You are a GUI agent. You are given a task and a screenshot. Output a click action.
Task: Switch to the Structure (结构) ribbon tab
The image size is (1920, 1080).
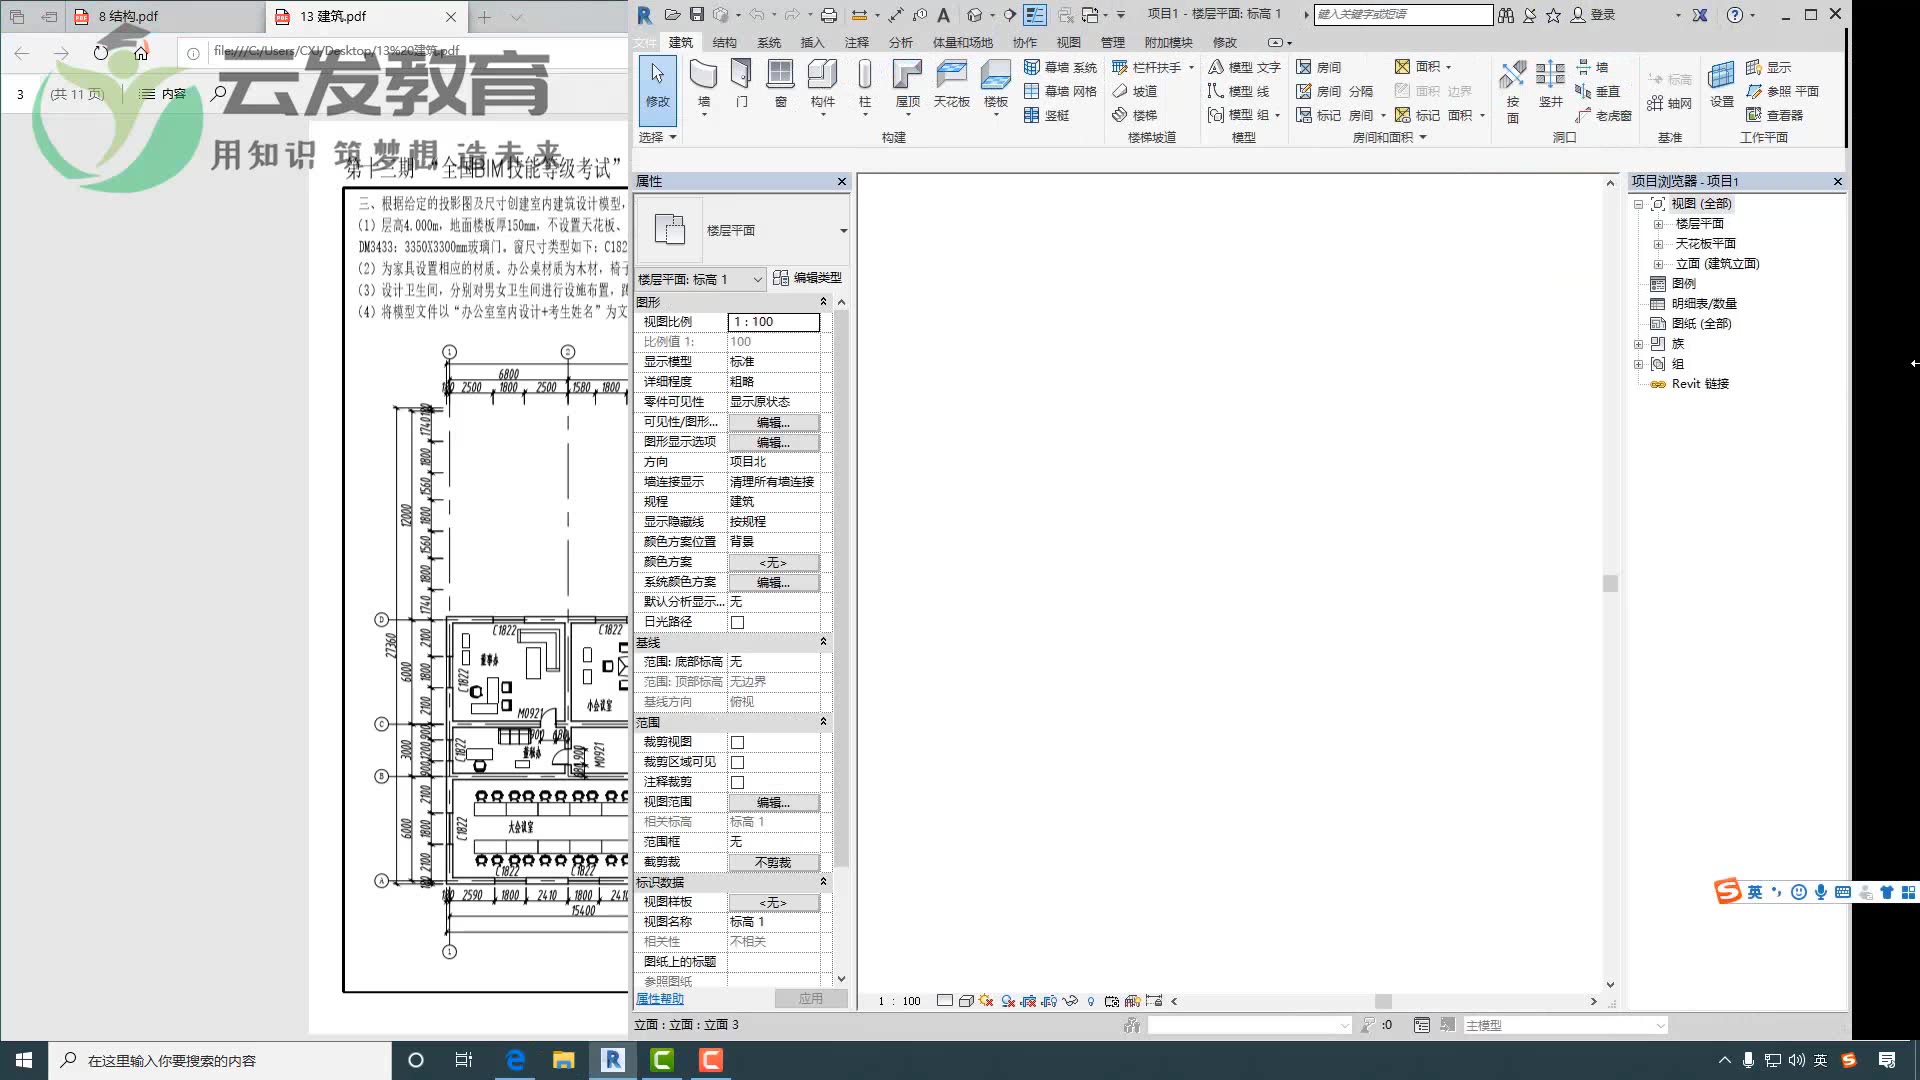[x=724, y=42]
